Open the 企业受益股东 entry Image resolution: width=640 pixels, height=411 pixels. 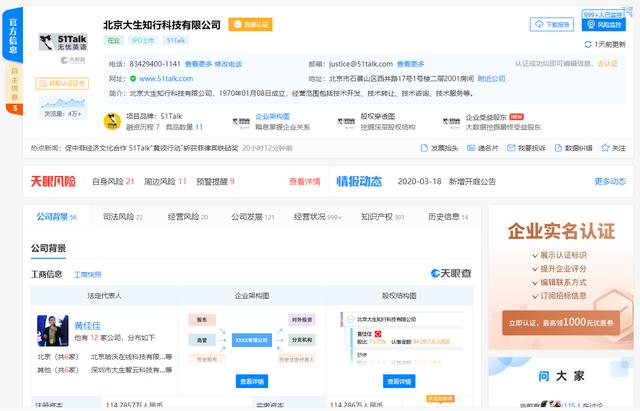tap(486, 117)
